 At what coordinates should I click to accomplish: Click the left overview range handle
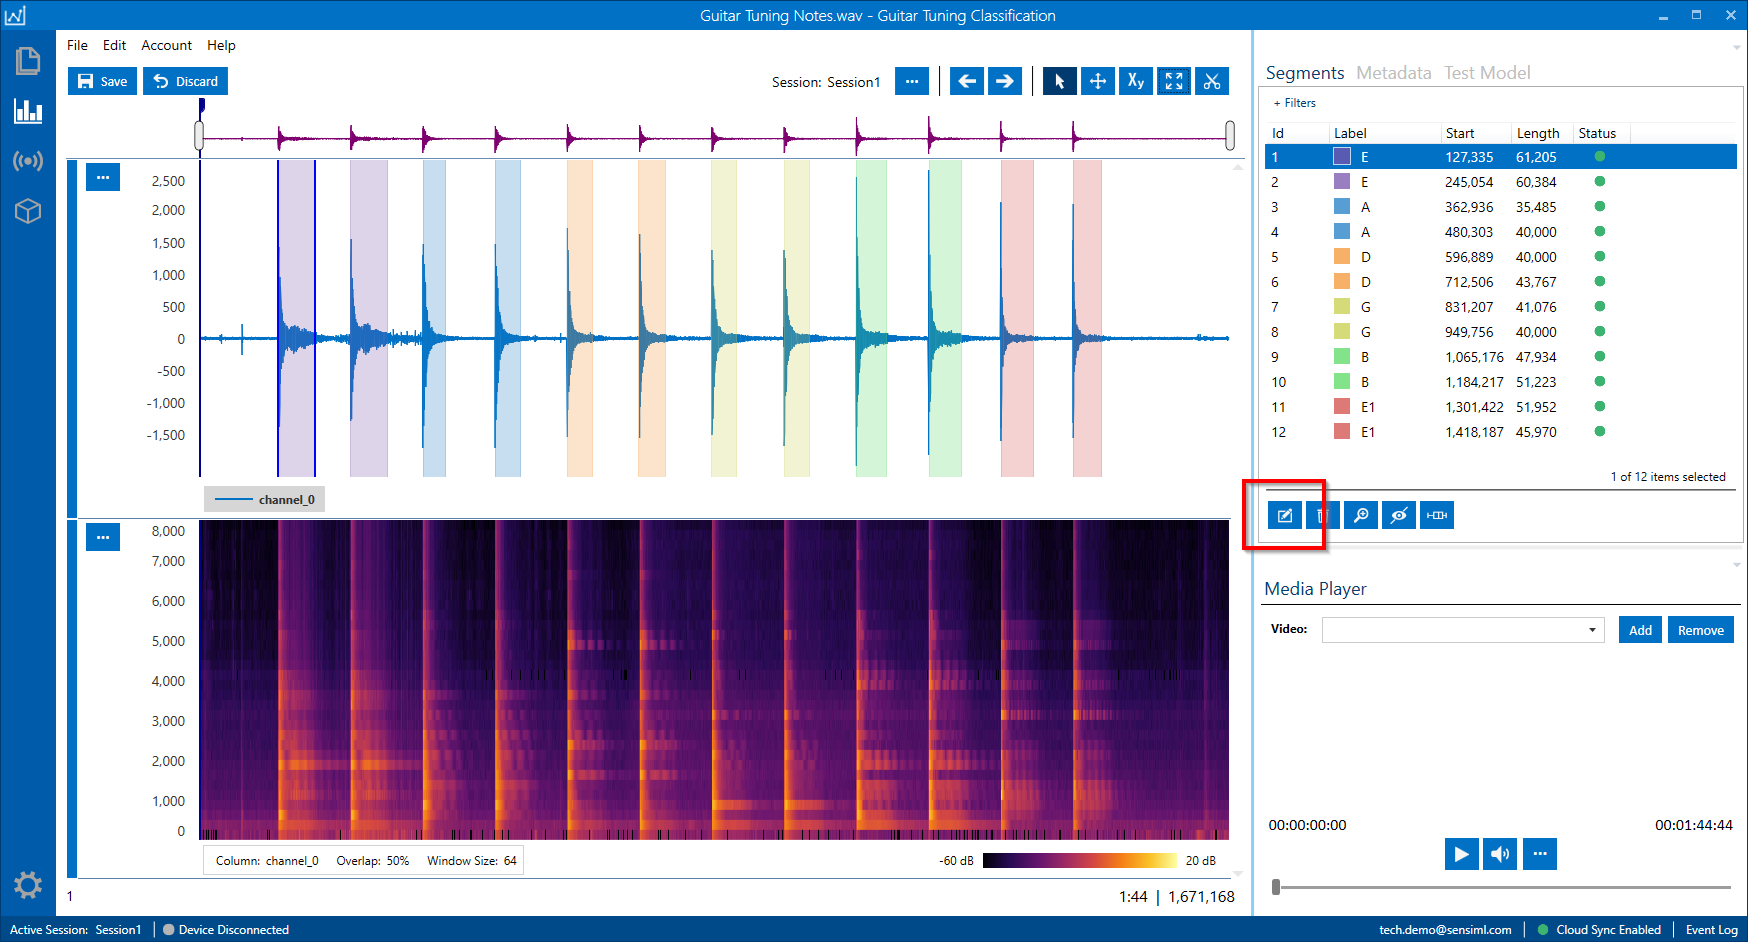pos(199,135)
